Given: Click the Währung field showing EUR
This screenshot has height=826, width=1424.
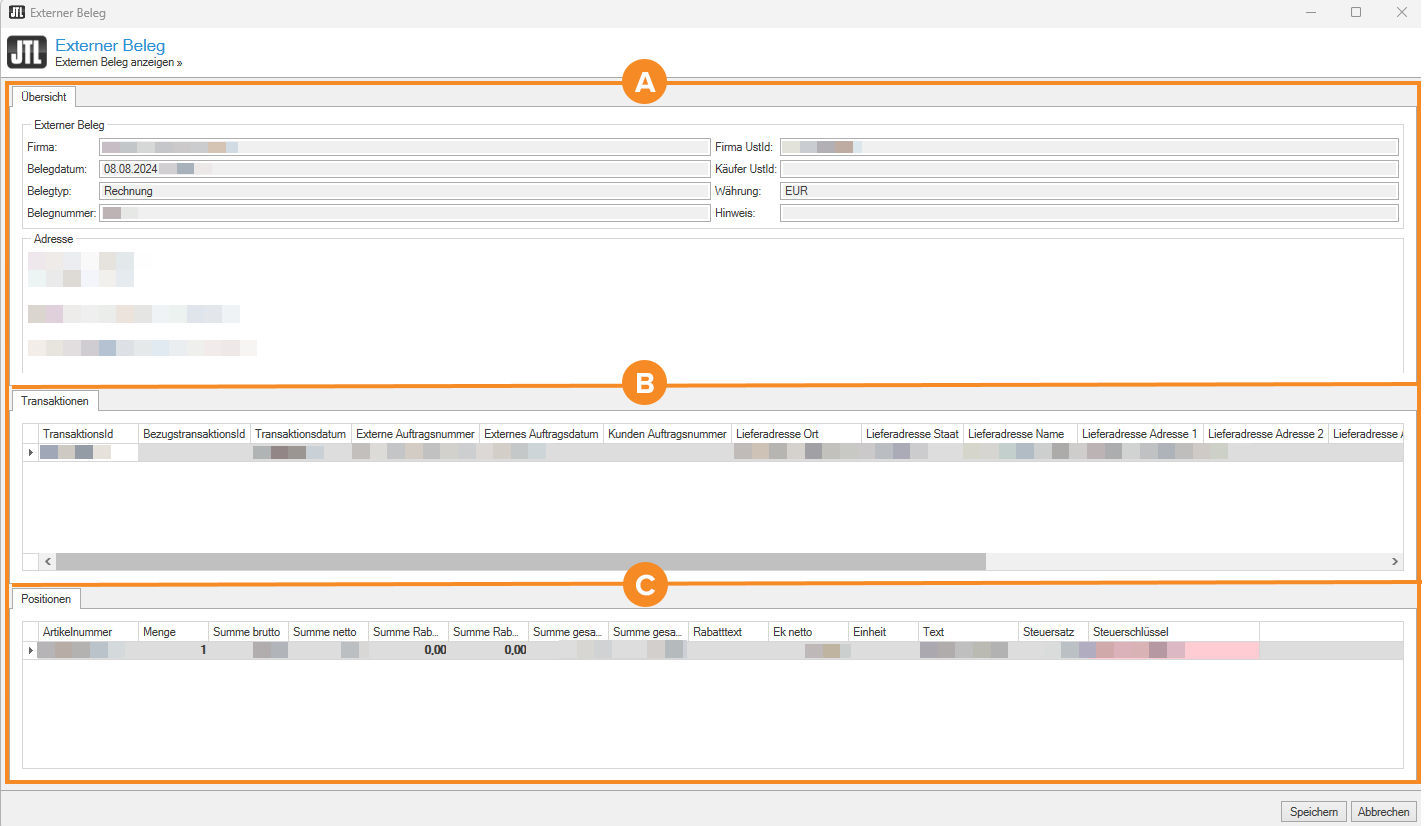Looking at the screenshot, I should point(1088,191).
